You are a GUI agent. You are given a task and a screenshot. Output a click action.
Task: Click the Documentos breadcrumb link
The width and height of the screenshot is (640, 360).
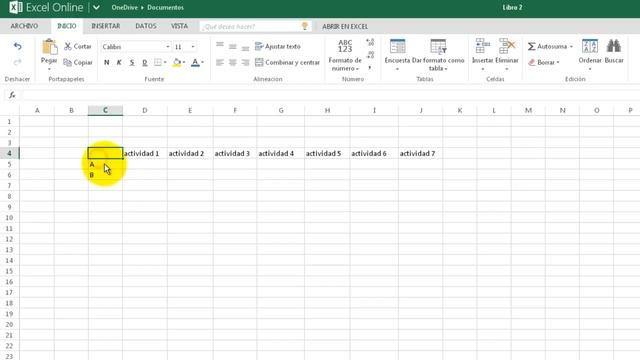[x=165, y=7]
